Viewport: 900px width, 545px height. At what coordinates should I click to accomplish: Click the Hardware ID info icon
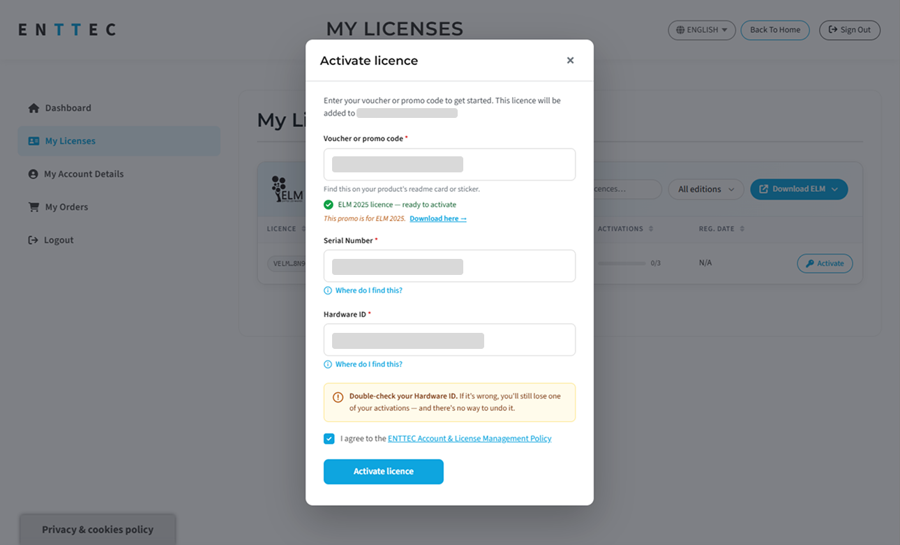328,364
